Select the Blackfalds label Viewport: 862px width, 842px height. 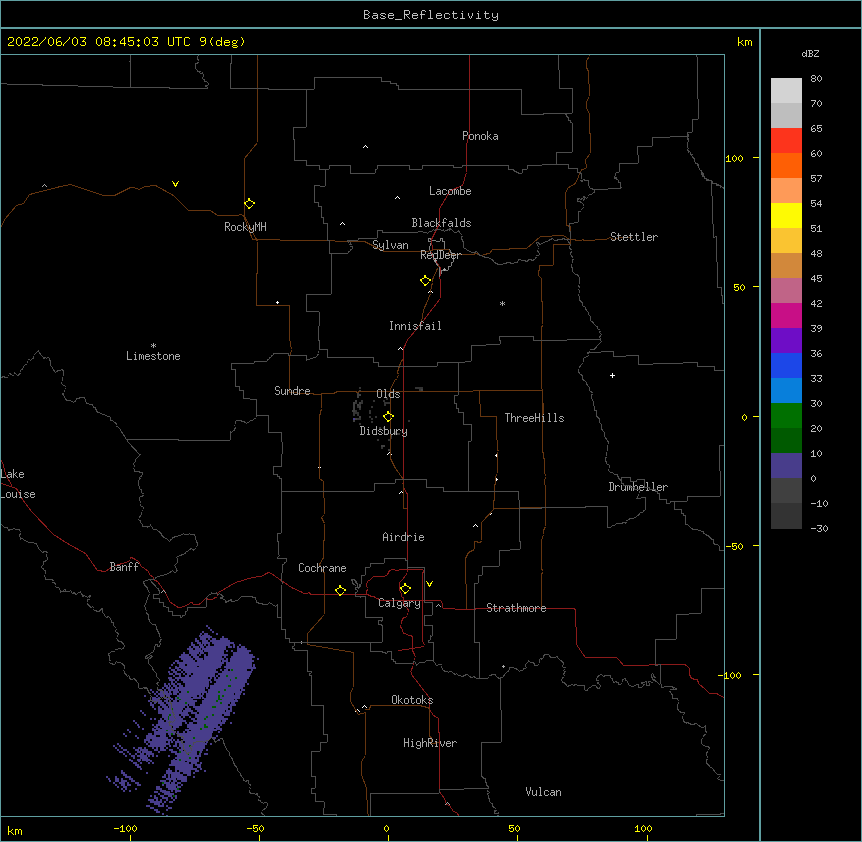tap(441, 223)
